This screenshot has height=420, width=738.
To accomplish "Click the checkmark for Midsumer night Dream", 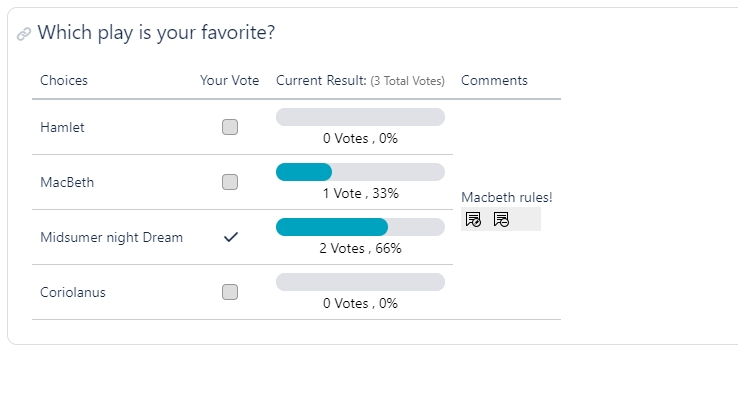I will [x=230, y=237].
